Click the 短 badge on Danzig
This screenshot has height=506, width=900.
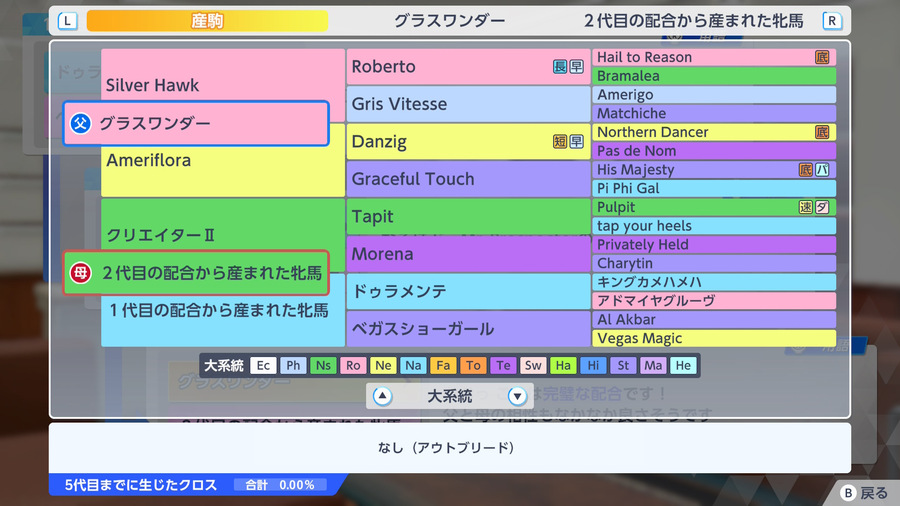[560, 141]
